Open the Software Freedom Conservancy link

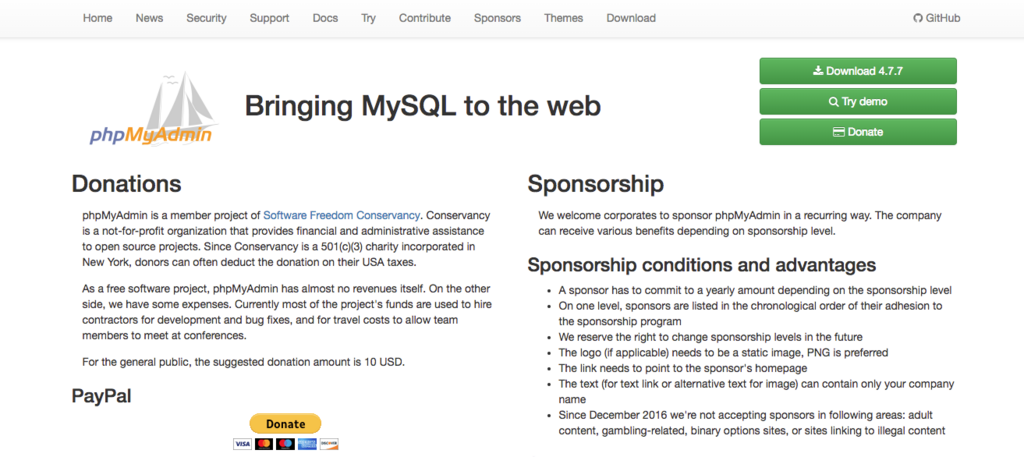point(342,215)
